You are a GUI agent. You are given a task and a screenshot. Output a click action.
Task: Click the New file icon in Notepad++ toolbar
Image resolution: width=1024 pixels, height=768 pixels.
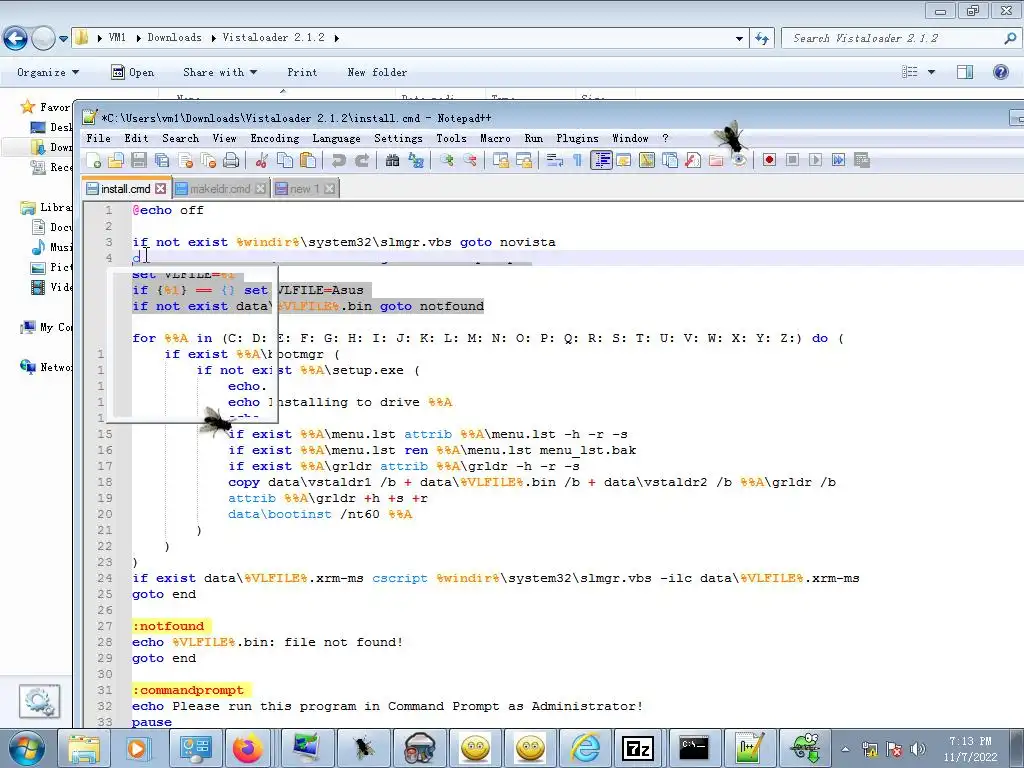click(93, 160)
